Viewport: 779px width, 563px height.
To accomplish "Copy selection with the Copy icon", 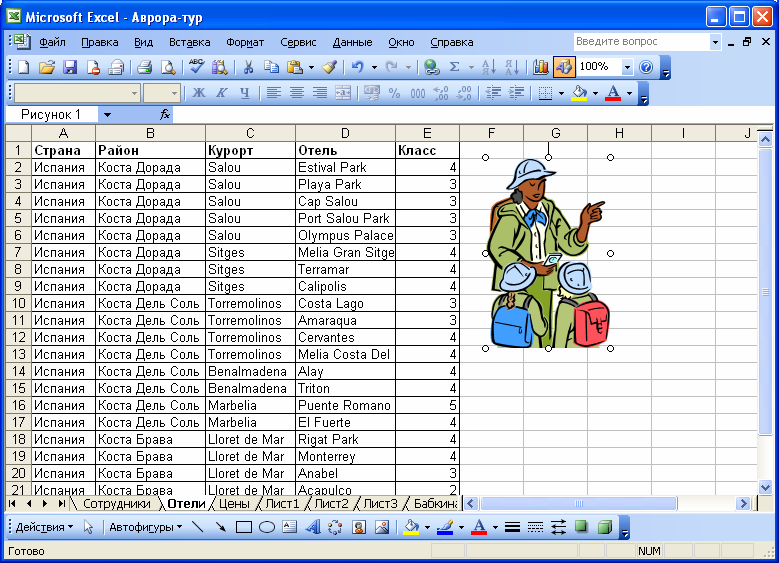I will click(x=271, y=67).
